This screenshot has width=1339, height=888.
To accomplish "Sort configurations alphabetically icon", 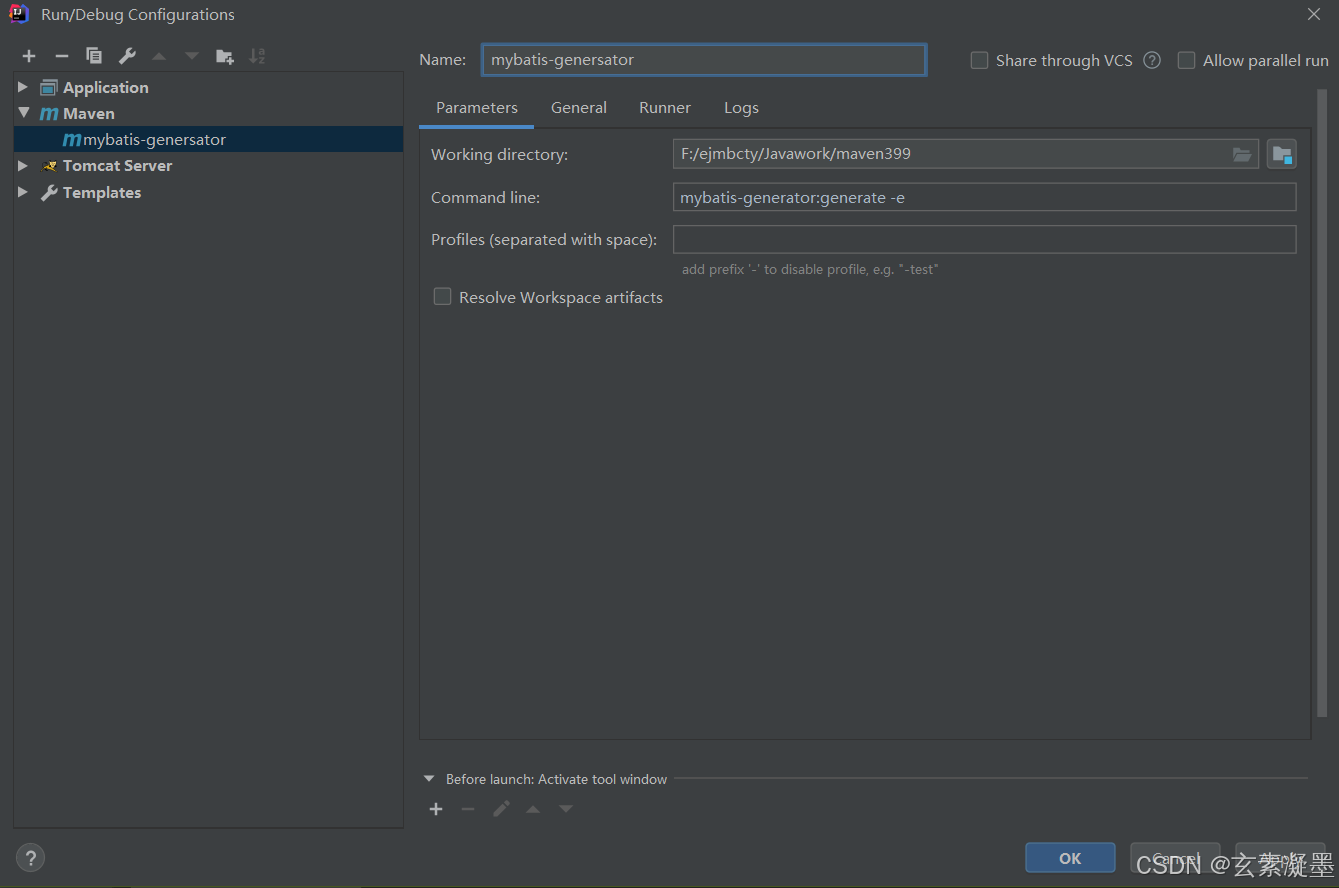I will click(x=257, y=56).
